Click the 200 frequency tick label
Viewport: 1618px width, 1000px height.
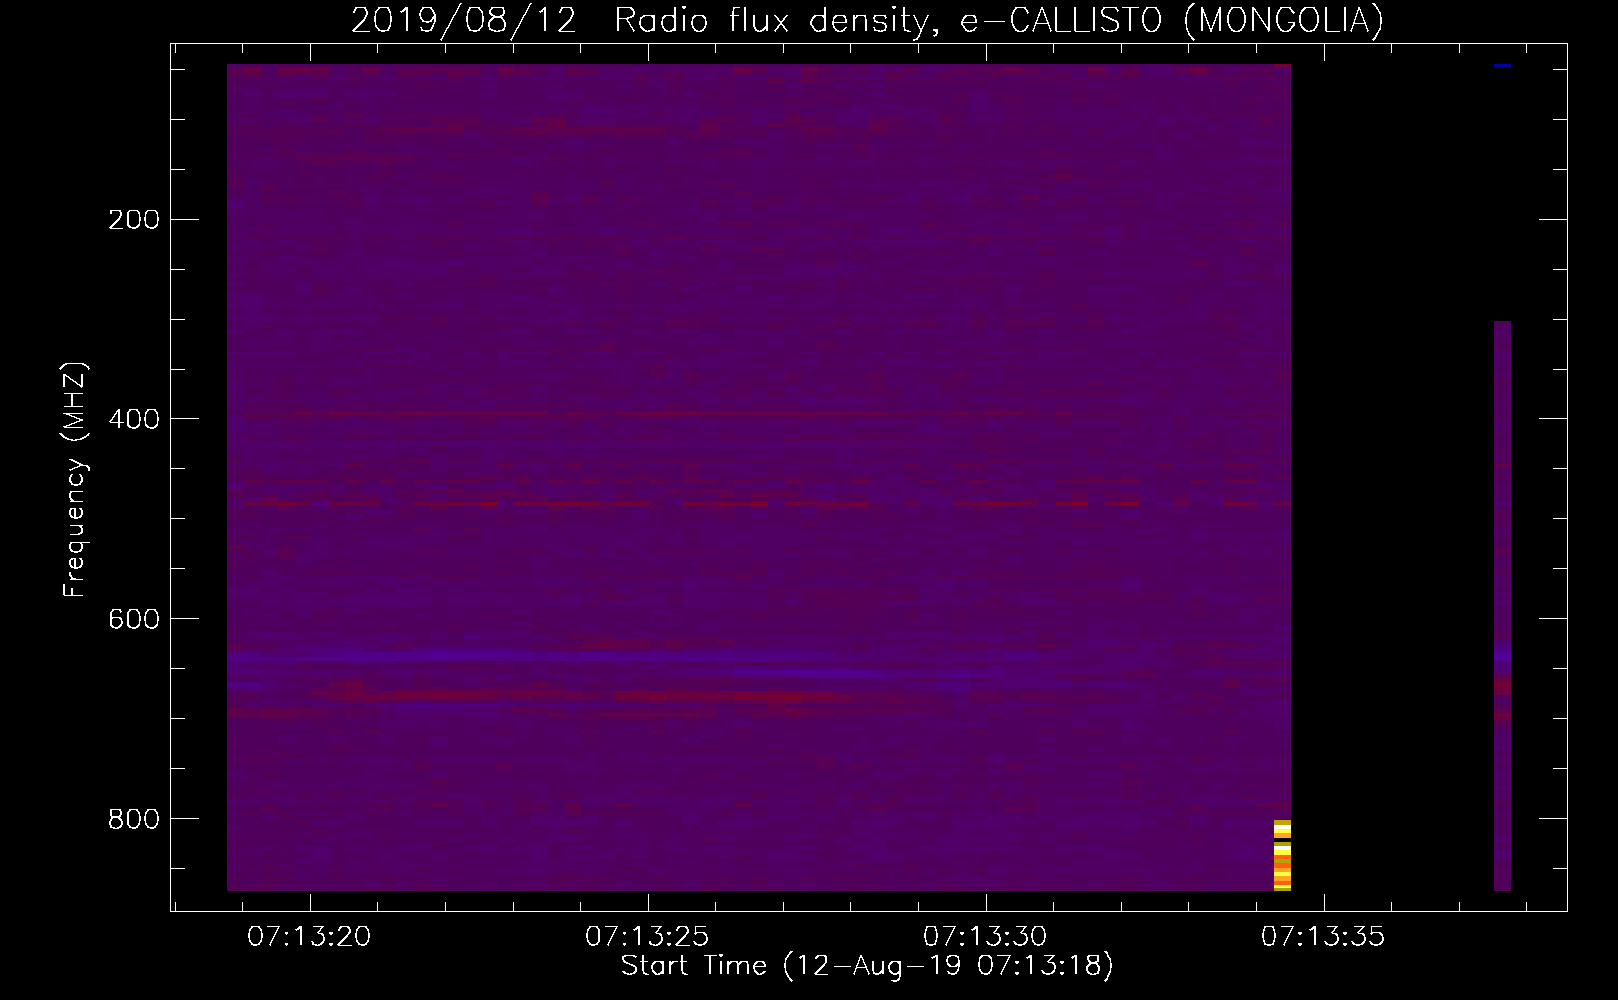pyautogui.click(x=134, y=220)
